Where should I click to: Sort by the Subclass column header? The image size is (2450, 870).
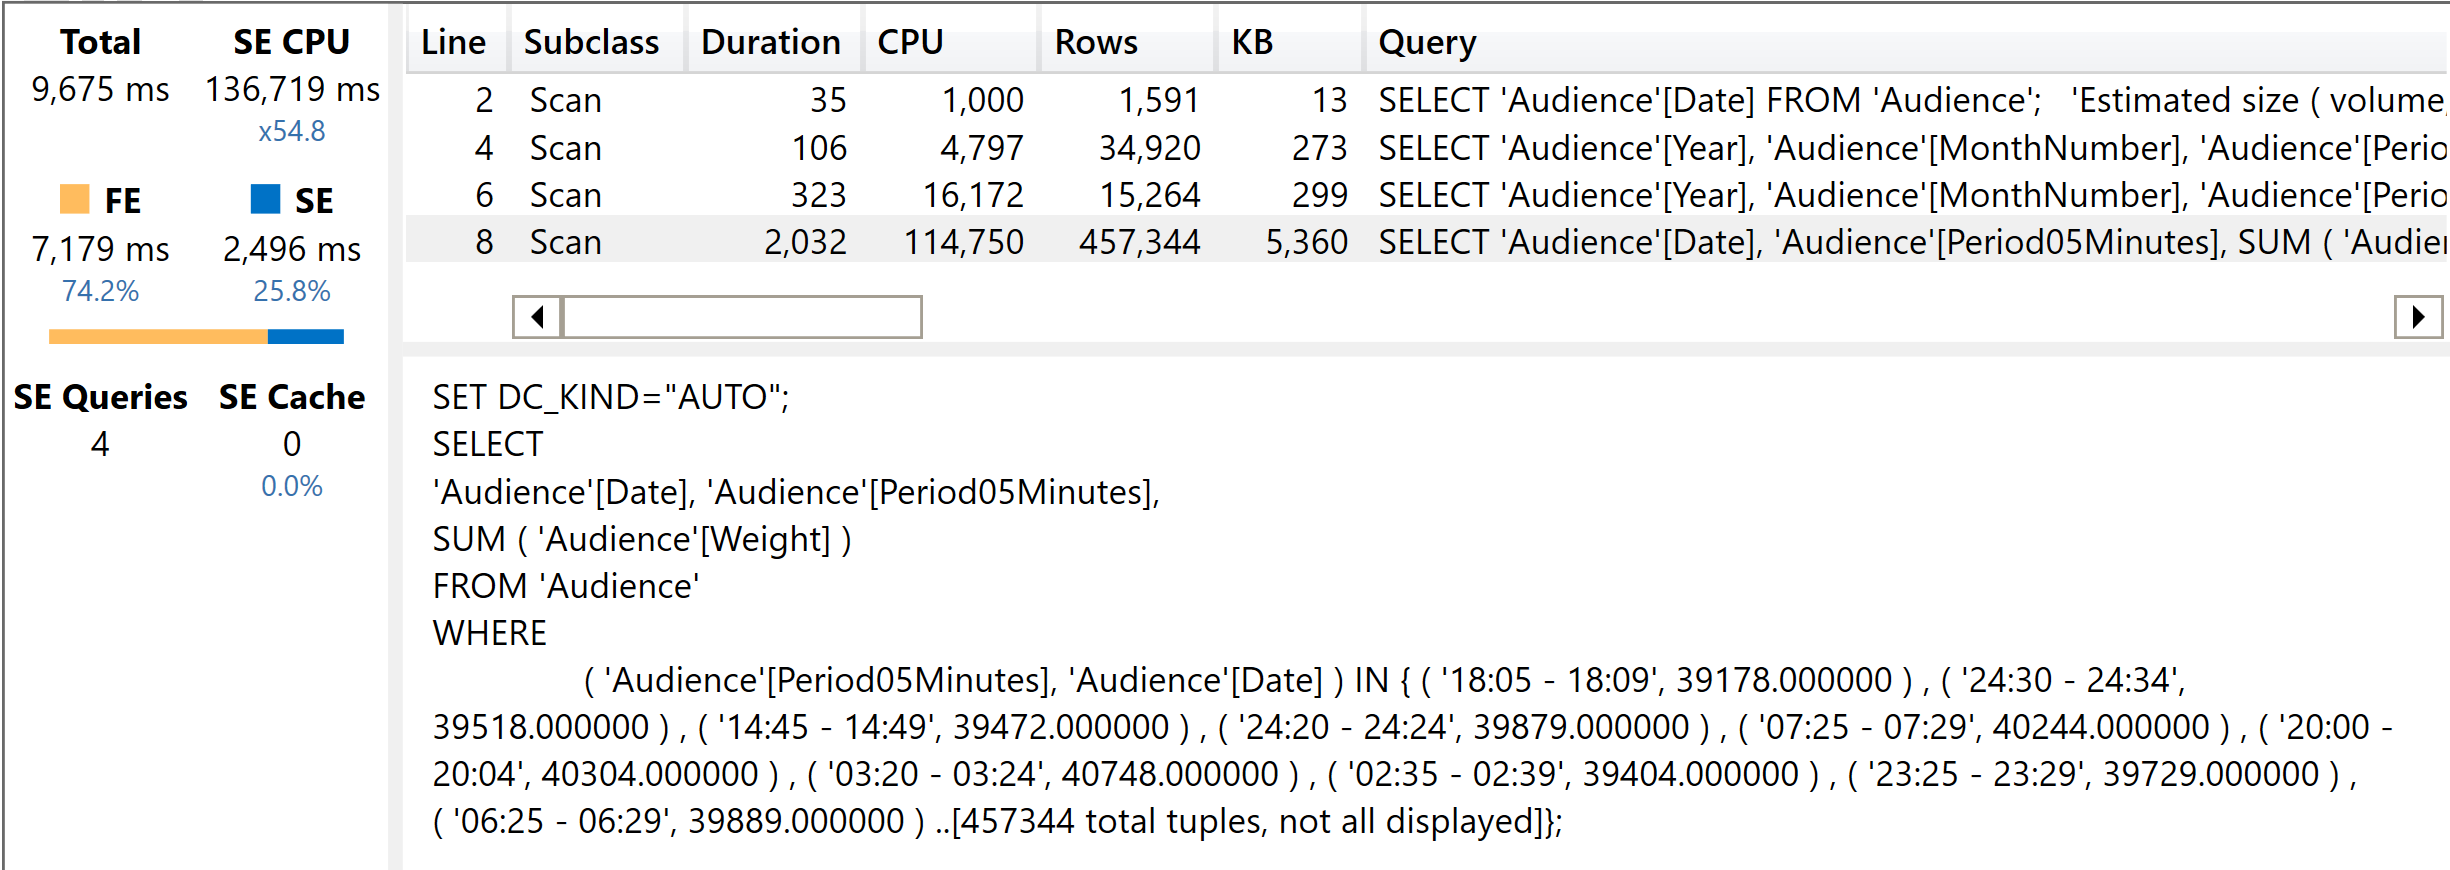[591, 43]
